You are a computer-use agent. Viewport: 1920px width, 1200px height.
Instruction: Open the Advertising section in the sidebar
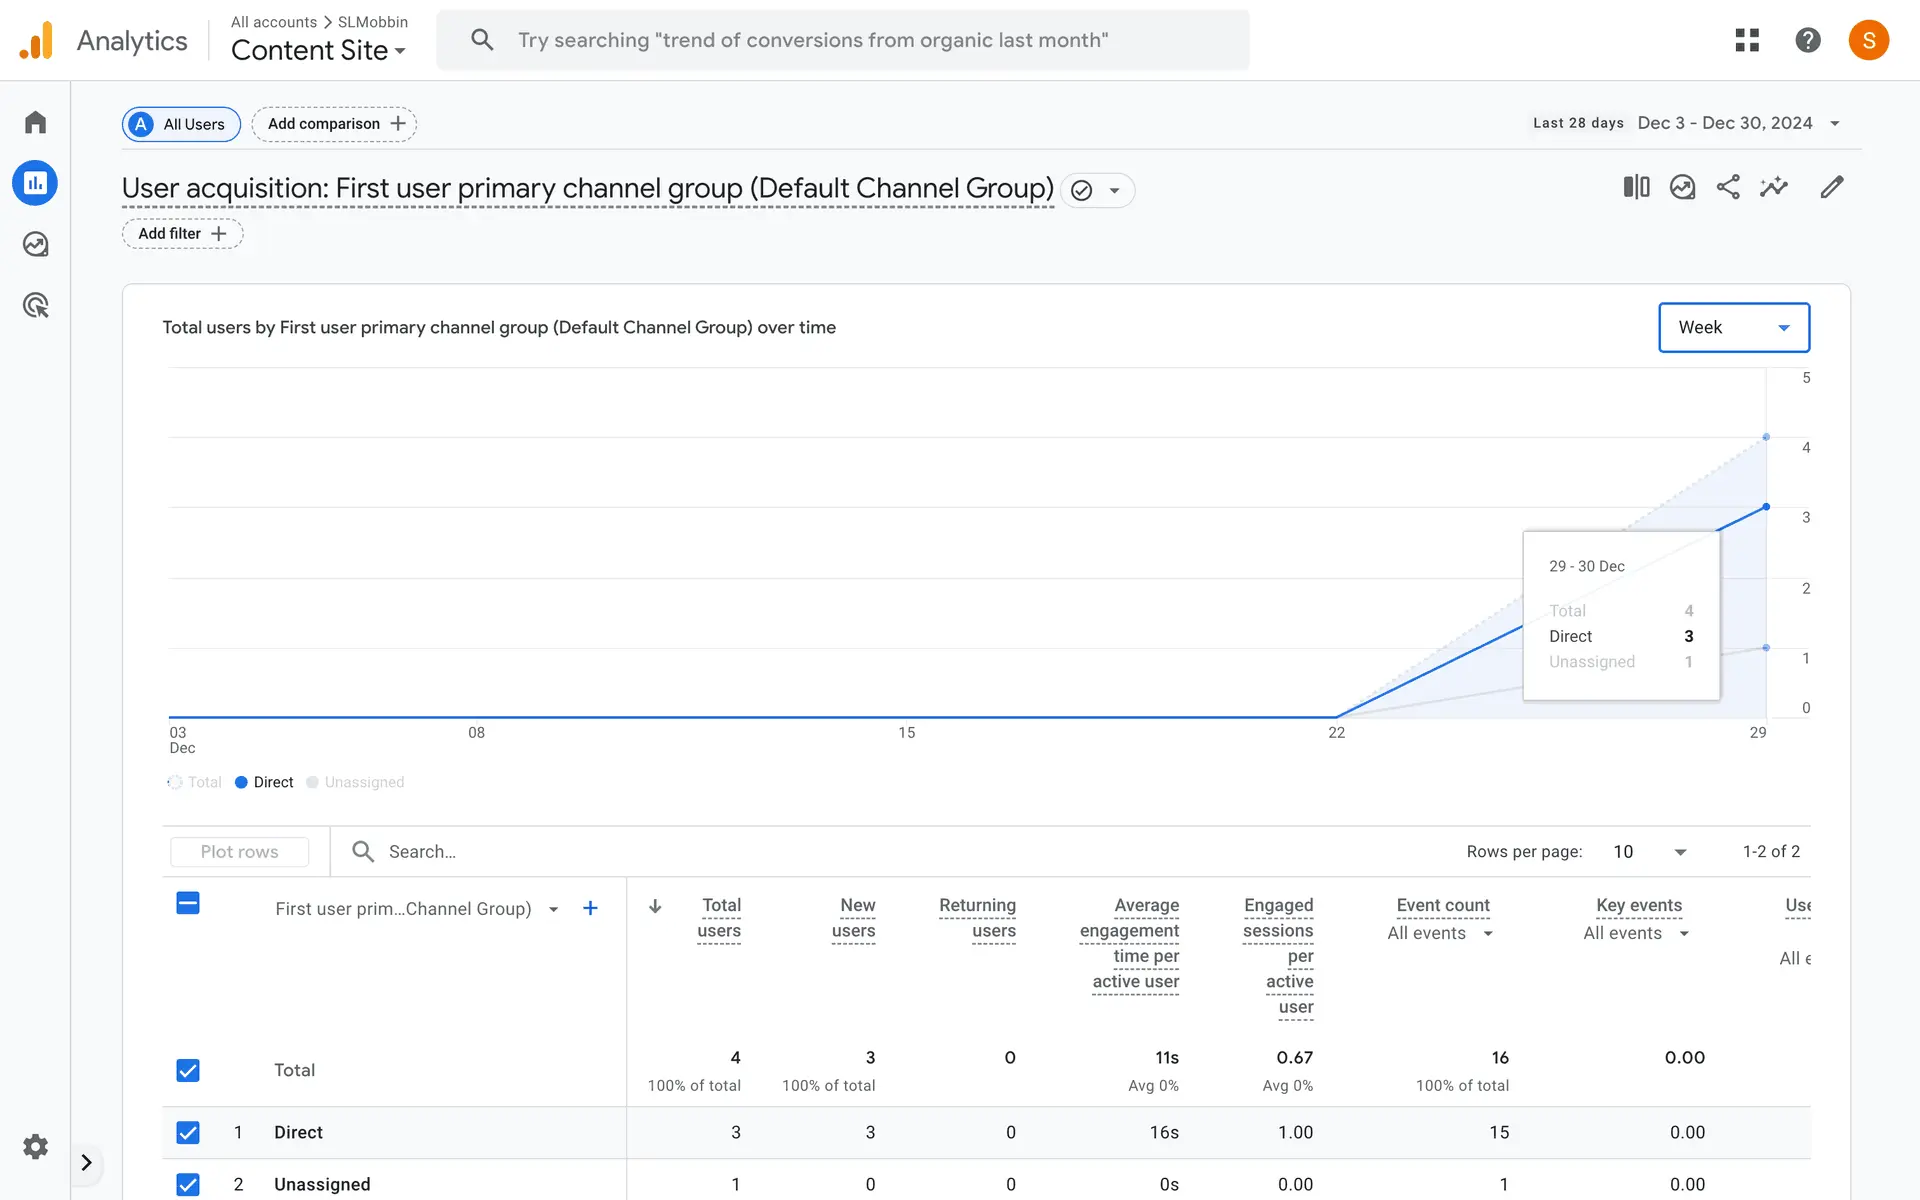click(35, 305)
